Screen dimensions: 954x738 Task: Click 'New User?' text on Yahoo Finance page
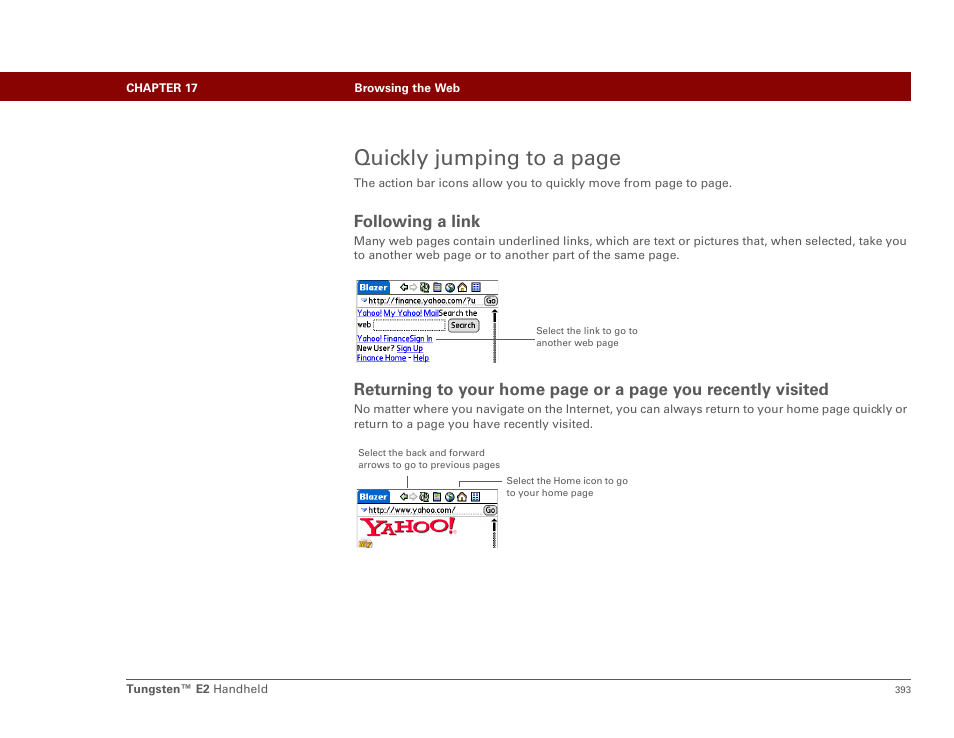click(375, 349)
